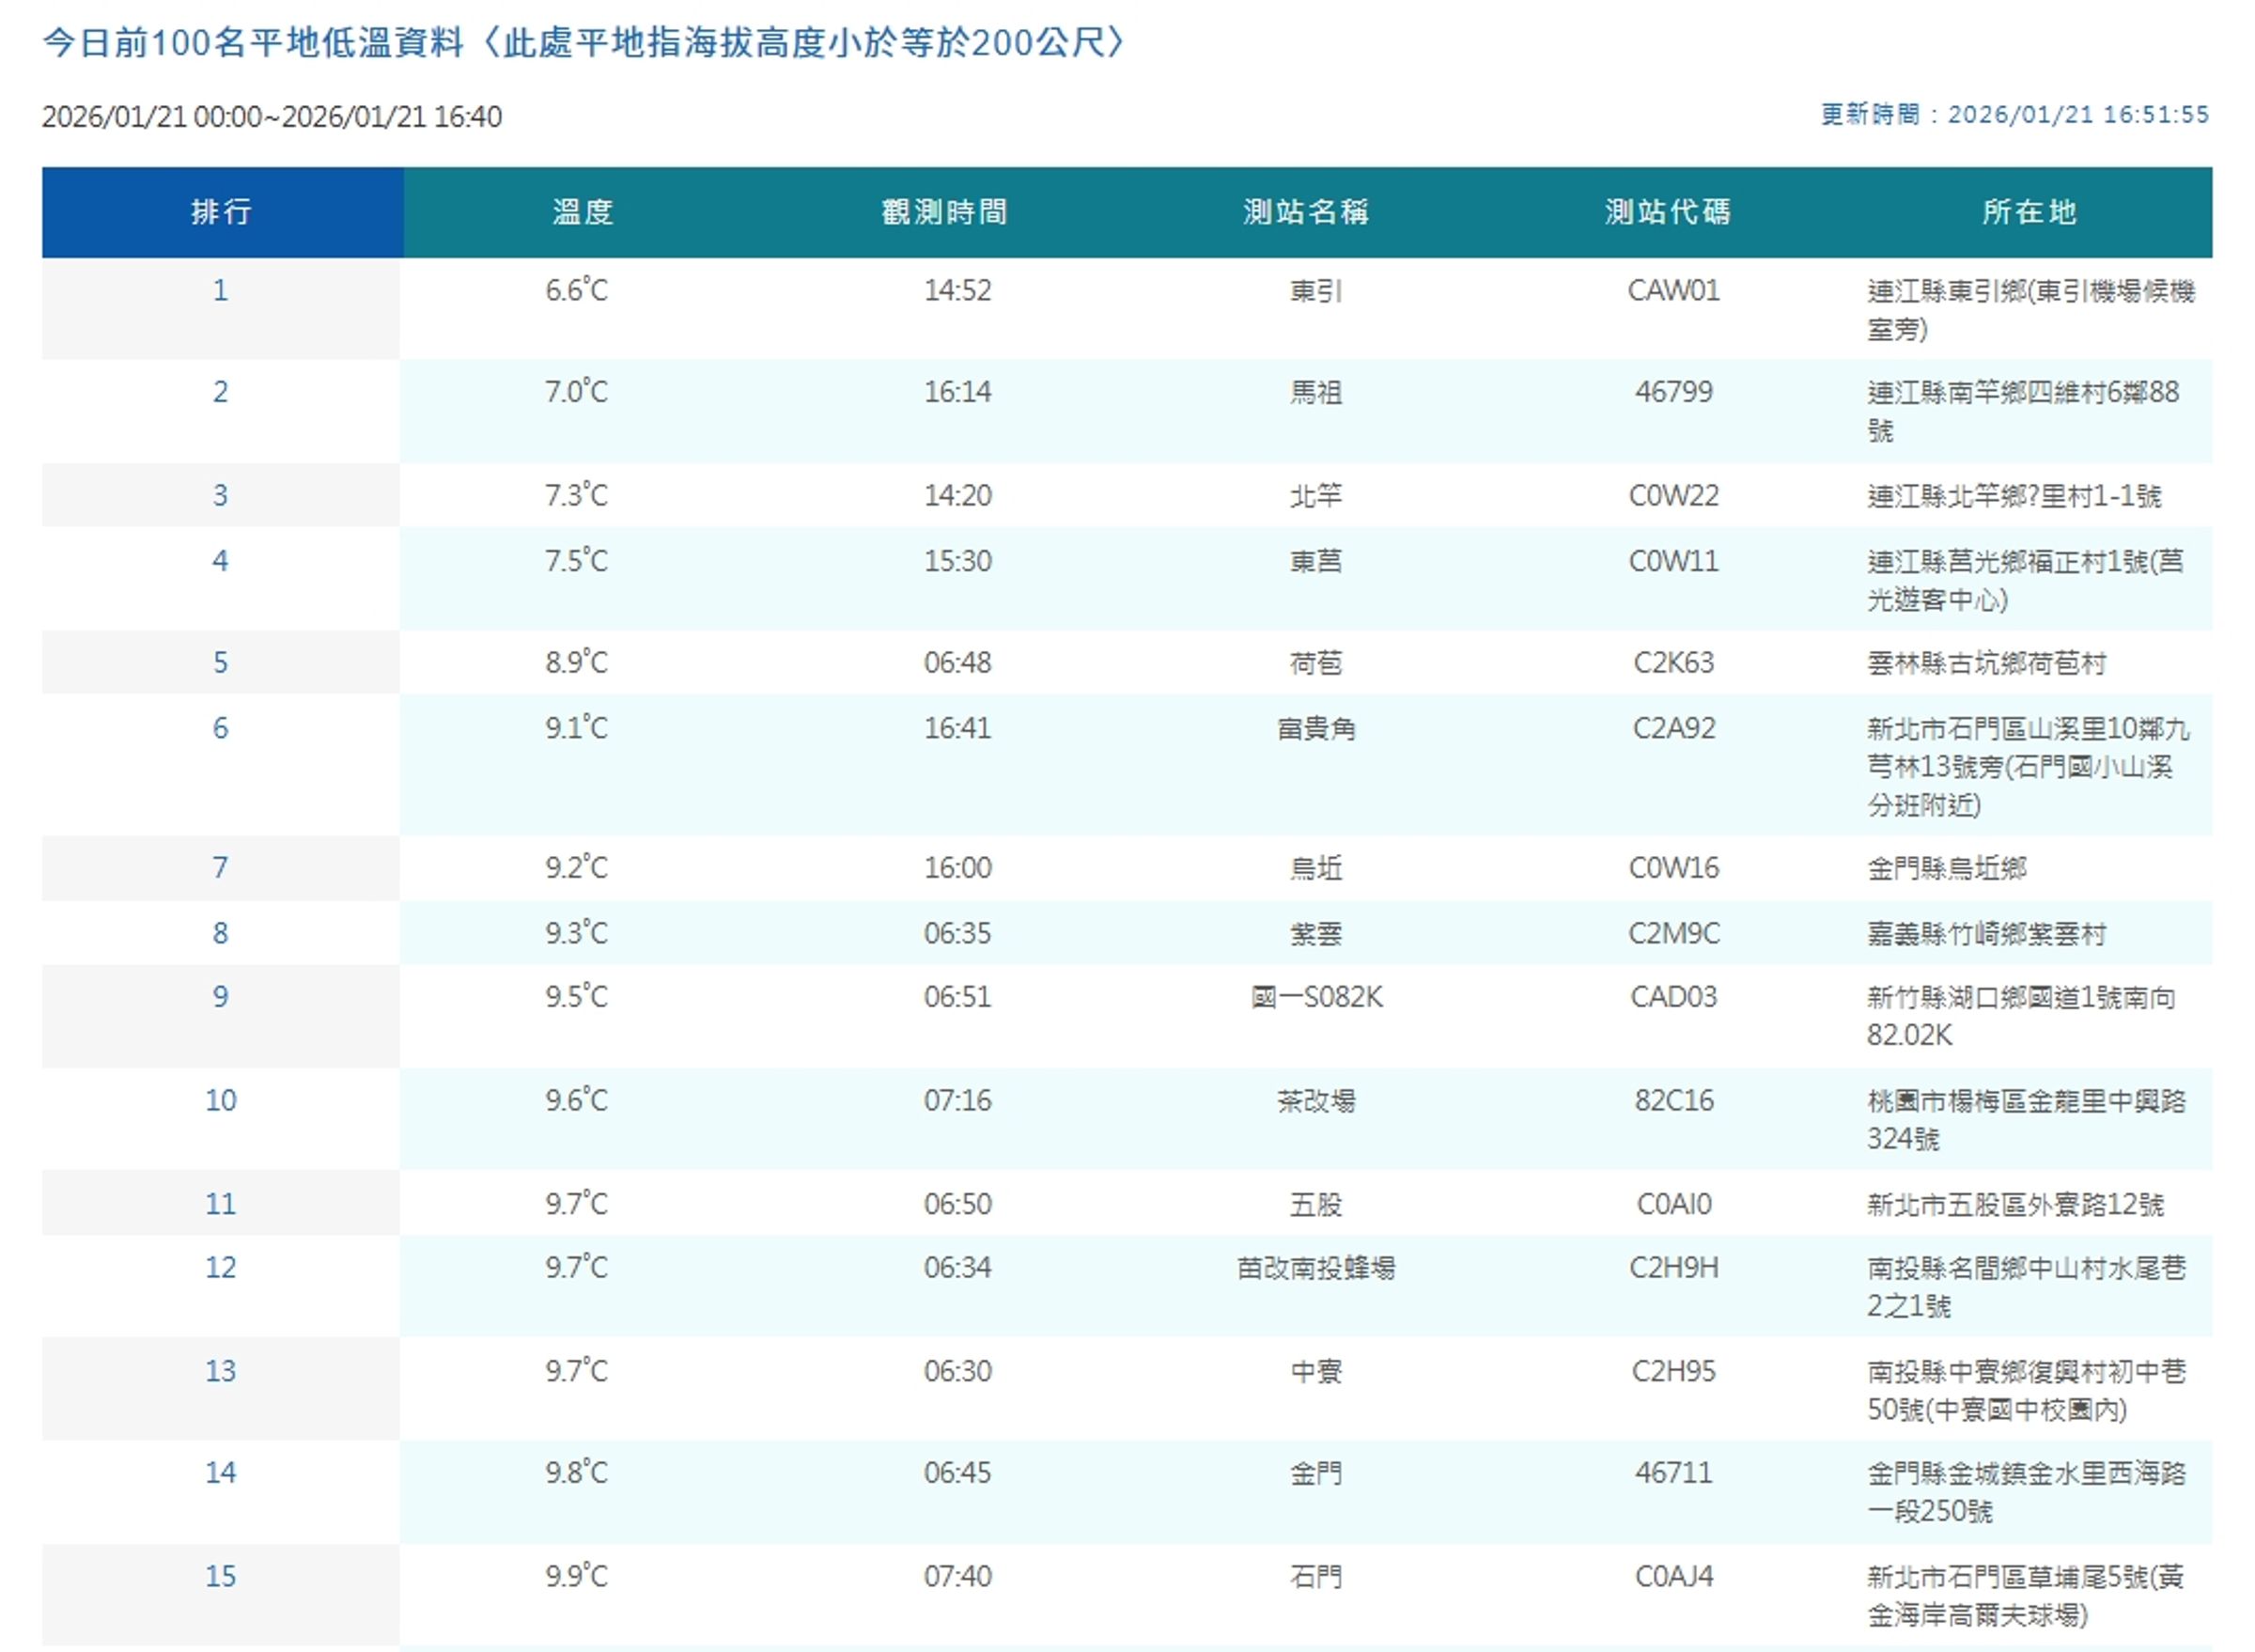Screen dimensions: 2255x1652
Task: Click station name 苗改南投蜂場
Action: click(x=1315, y=1268)
